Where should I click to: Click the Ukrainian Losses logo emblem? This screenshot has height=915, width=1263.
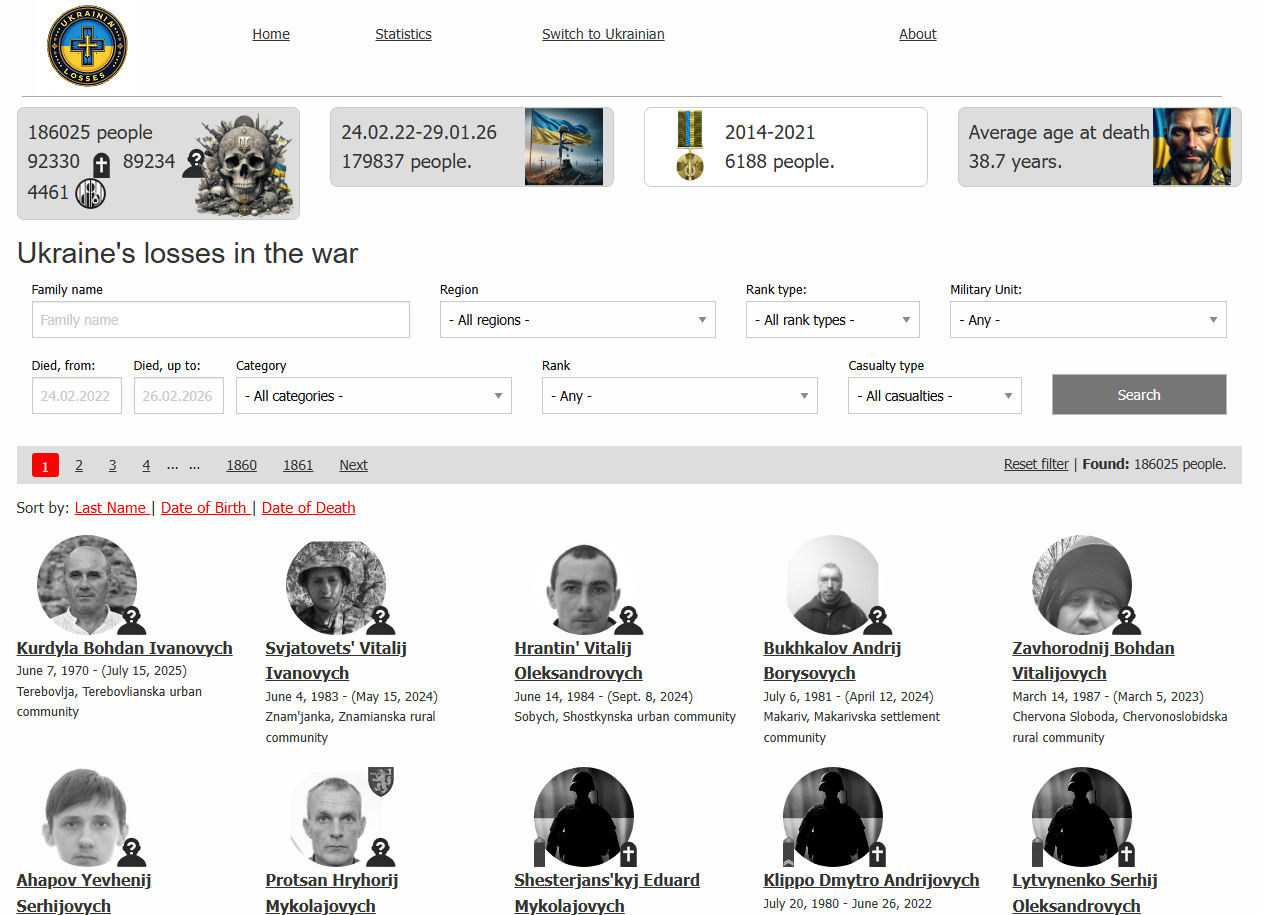pos(87,46)
